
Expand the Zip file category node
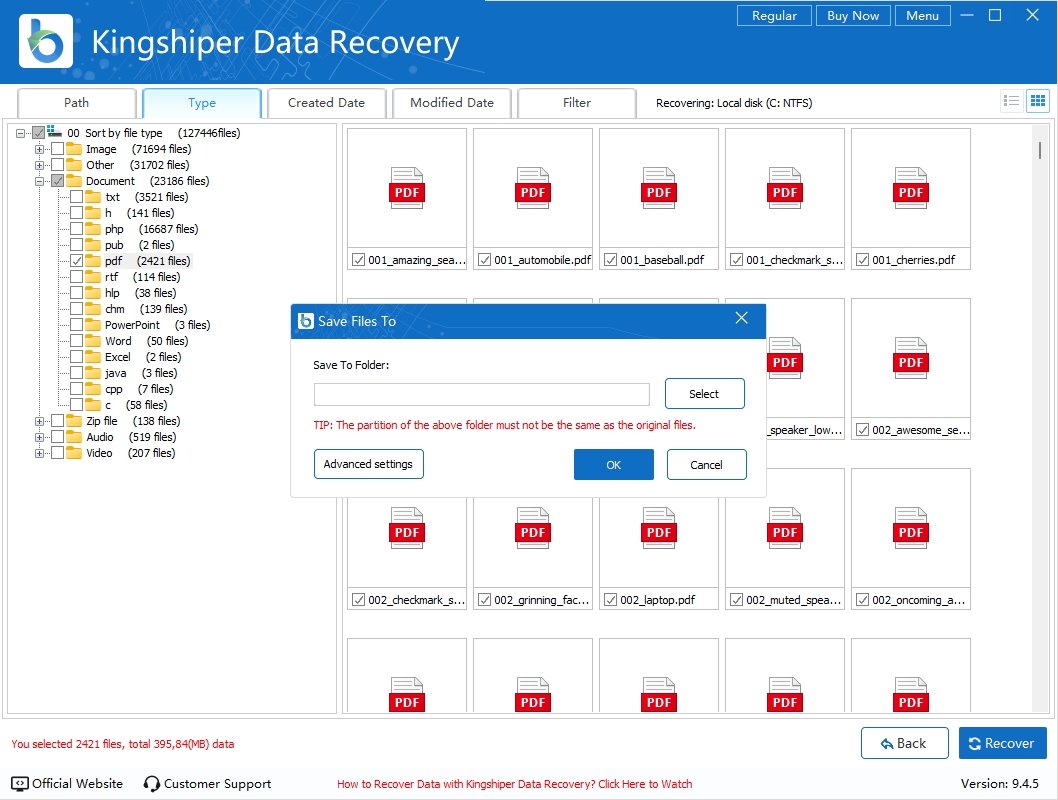(x=39, y=422)
